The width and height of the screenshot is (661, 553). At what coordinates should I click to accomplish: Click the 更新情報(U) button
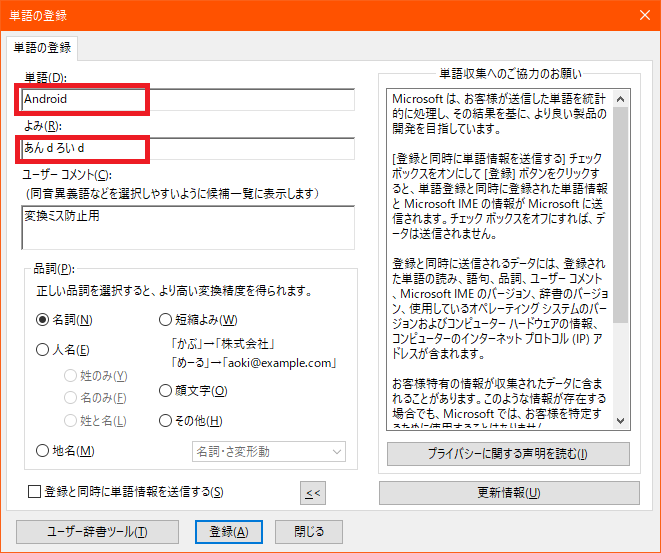pyautogui.click(x=509, y=493)
